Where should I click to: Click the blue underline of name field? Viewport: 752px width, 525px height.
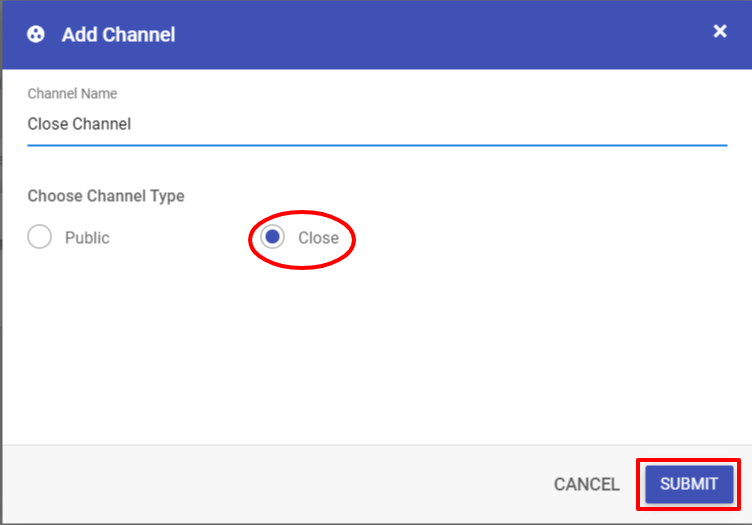point(377,145)
